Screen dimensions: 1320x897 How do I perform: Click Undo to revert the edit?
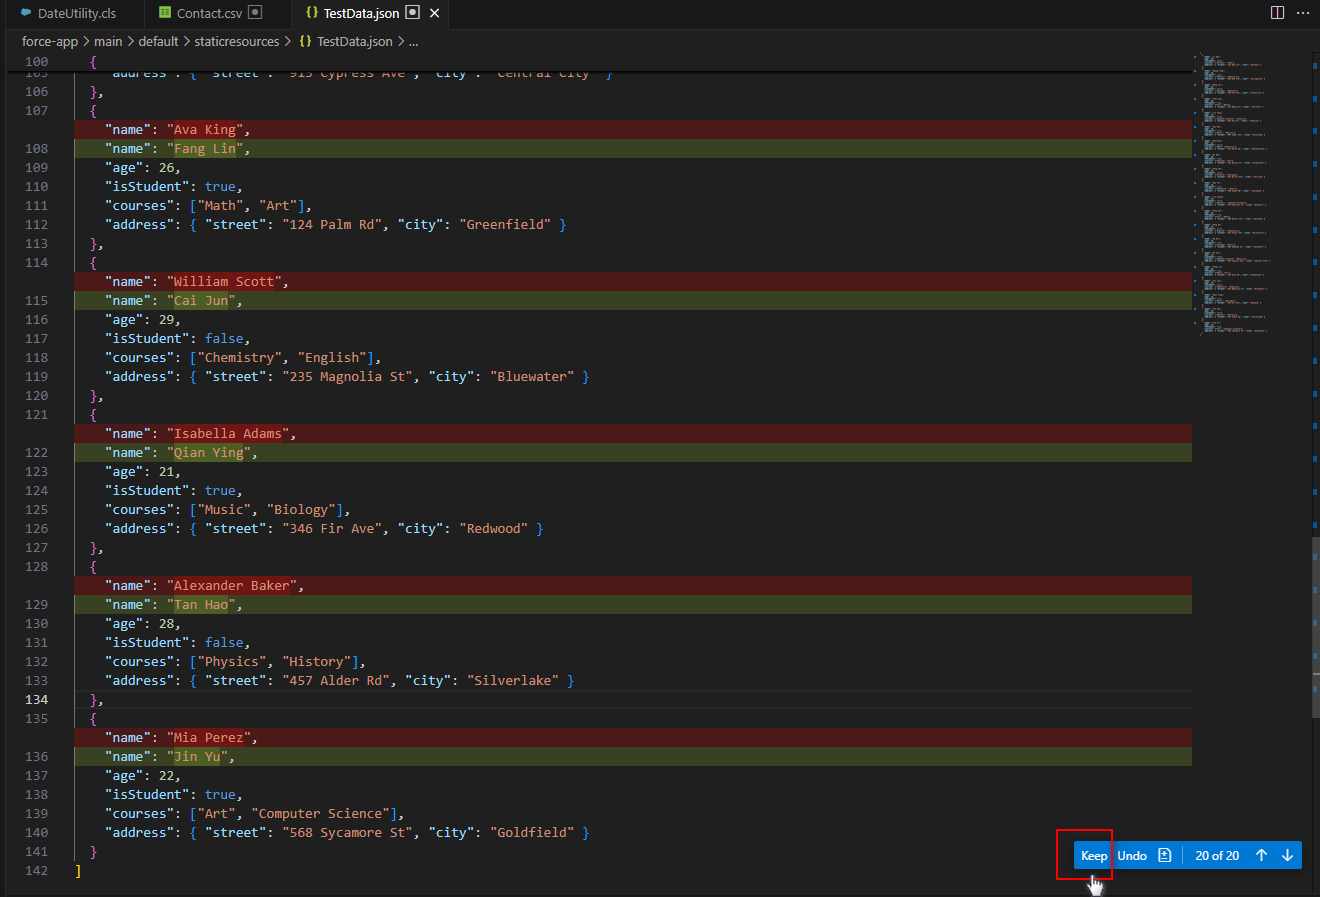(1131, 855)
